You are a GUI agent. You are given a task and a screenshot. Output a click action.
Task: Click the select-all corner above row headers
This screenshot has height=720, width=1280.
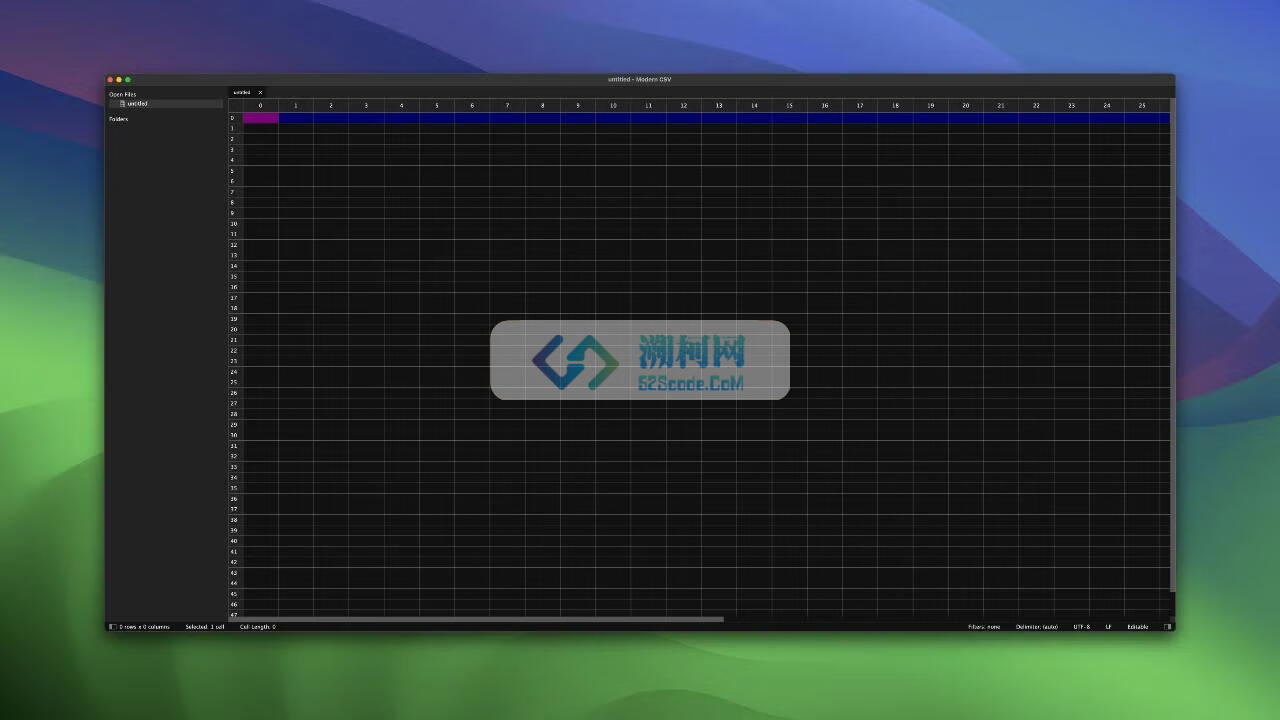tap(235, 105)
